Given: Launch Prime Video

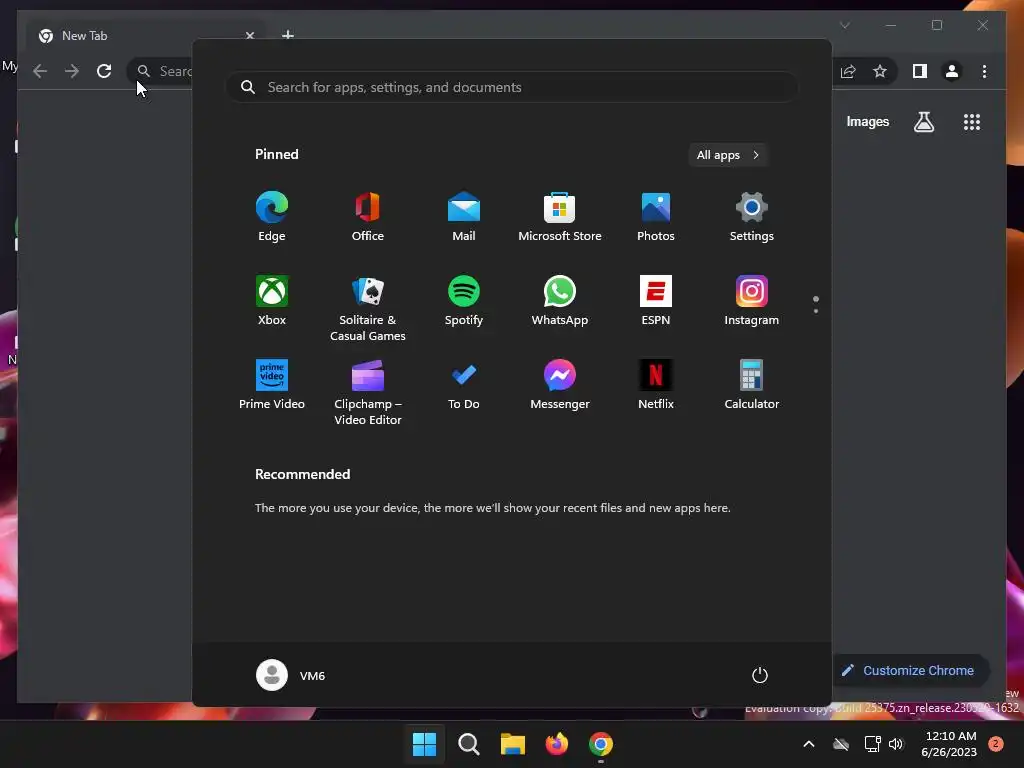Looking at the screenshot, I should click(x=272, y=385).
